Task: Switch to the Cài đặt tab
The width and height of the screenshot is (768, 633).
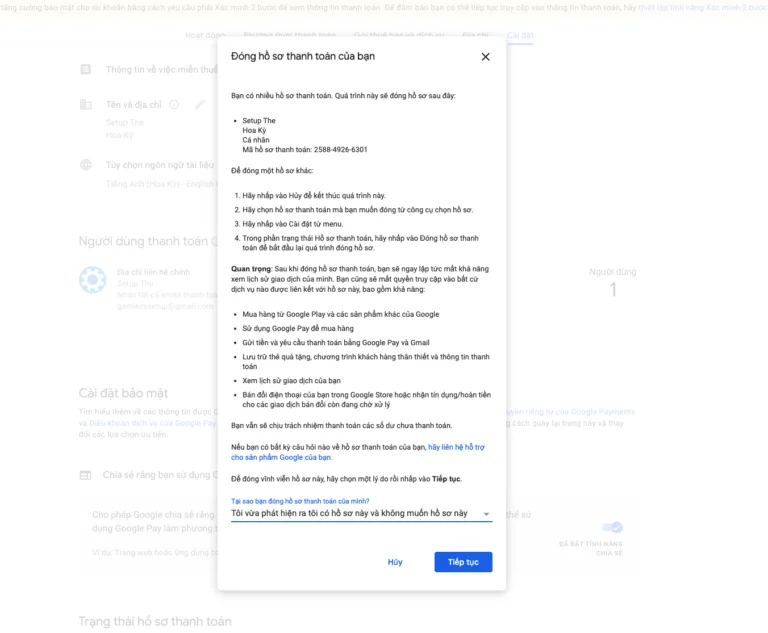Action: 520,35
